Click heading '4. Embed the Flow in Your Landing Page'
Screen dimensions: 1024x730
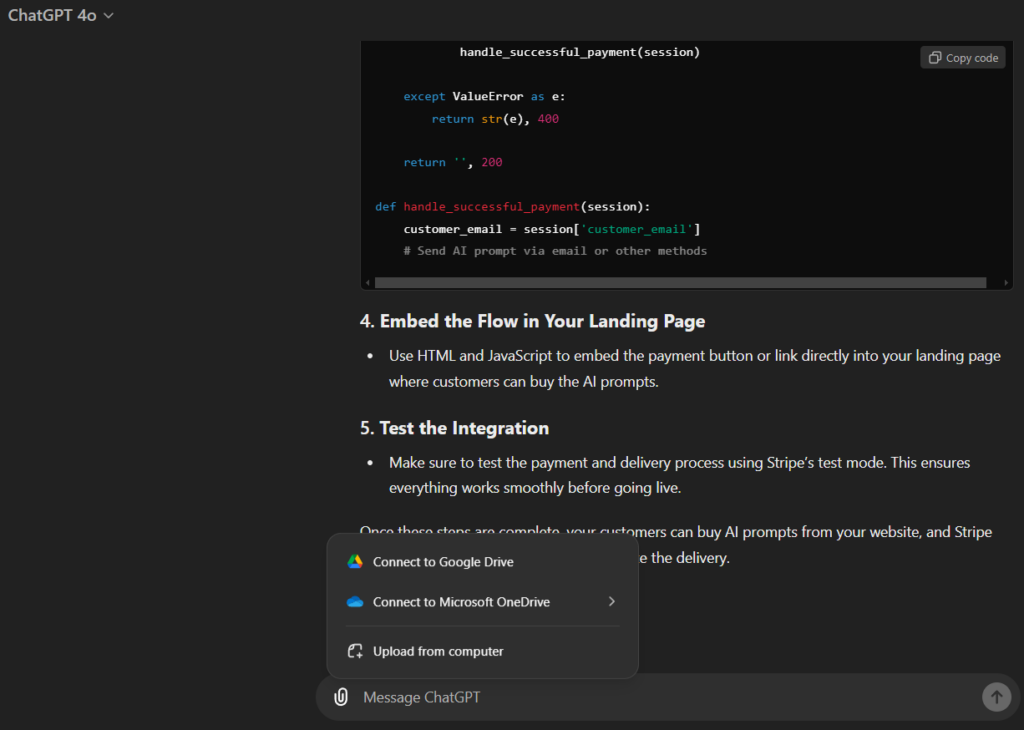point(532,321)
